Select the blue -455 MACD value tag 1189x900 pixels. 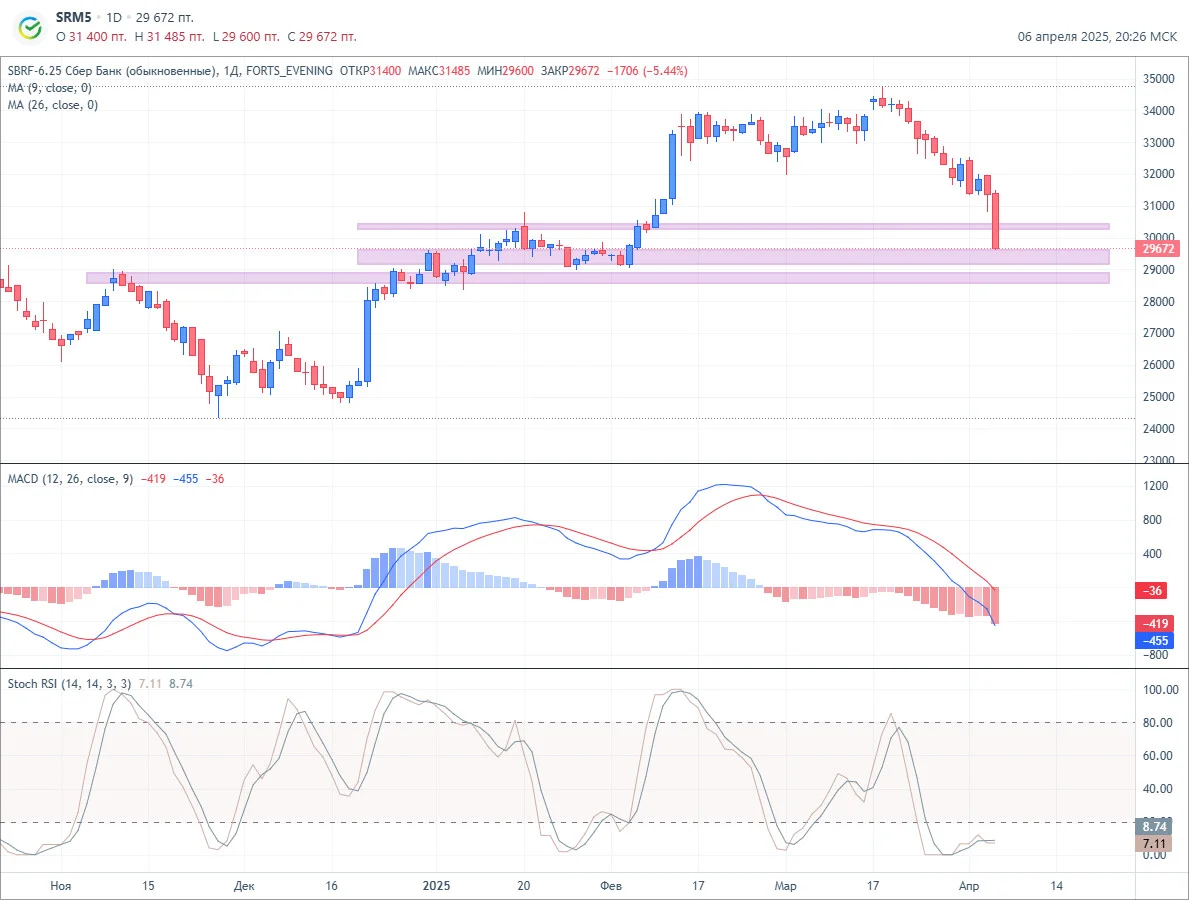click(1155, 641)
